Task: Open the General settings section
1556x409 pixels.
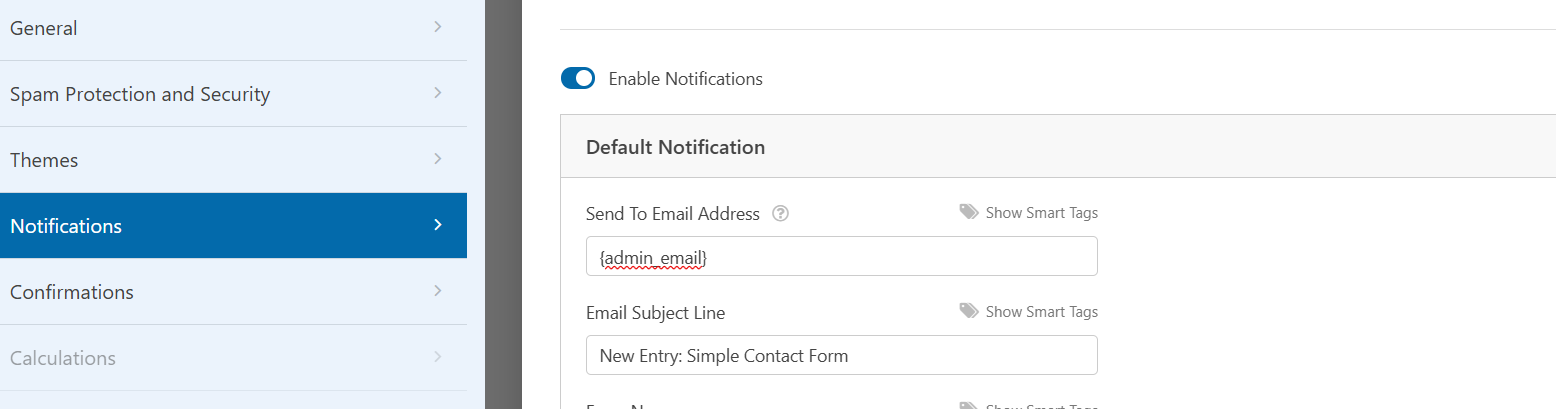Action: pos(233,28)
